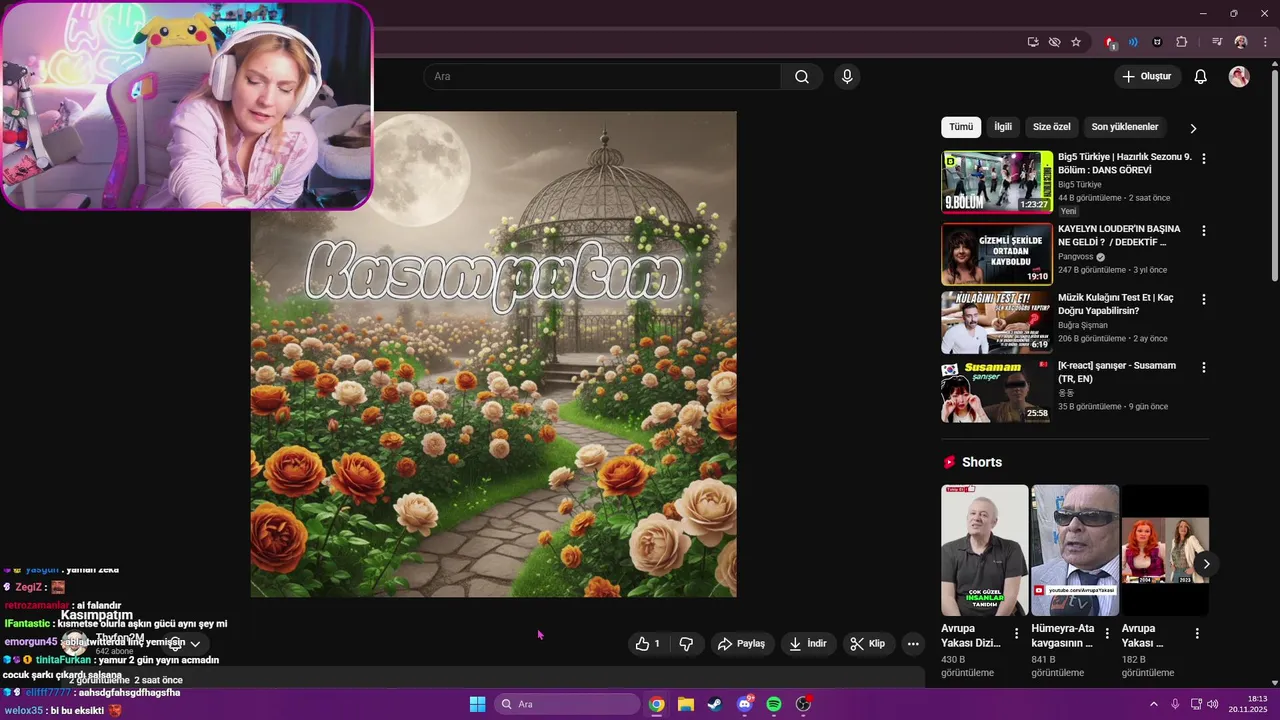The height and width of the screenshot is (720, 1280).
Task: Open Steam from the taskbar
Action: 714,704
